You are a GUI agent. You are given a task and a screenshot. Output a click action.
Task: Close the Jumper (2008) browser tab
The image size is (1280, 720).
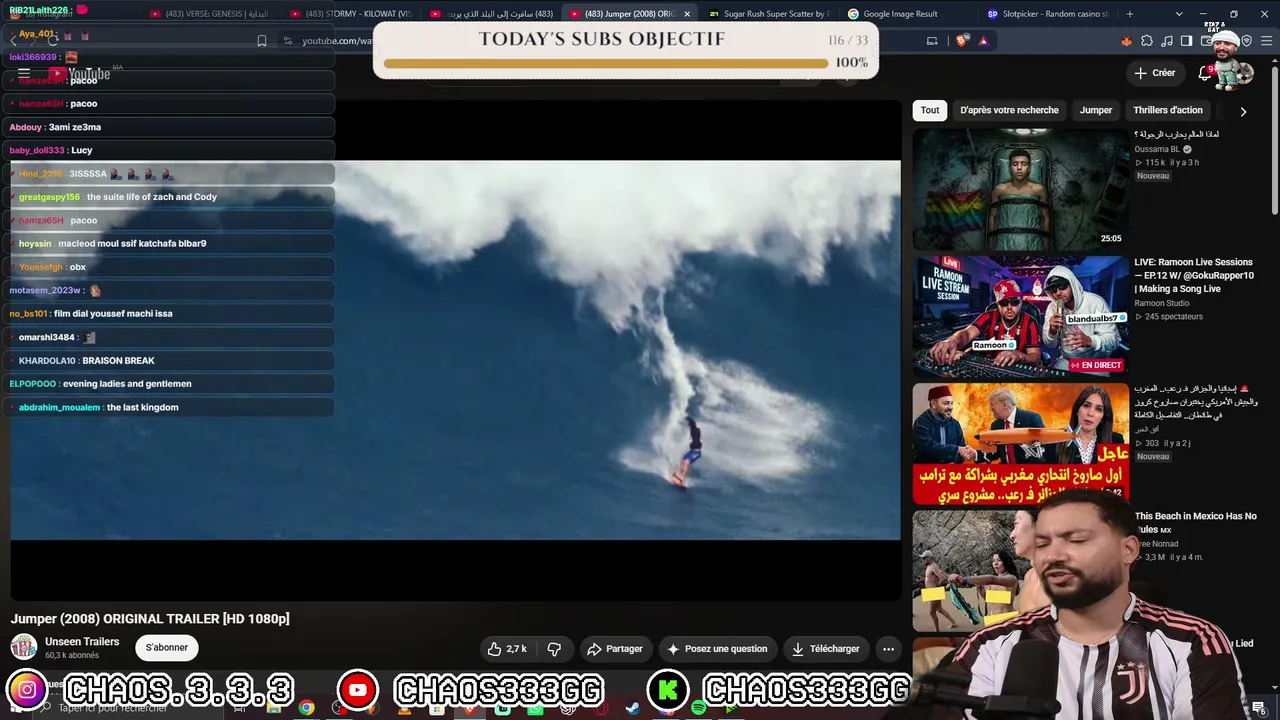tap(687, 14)
